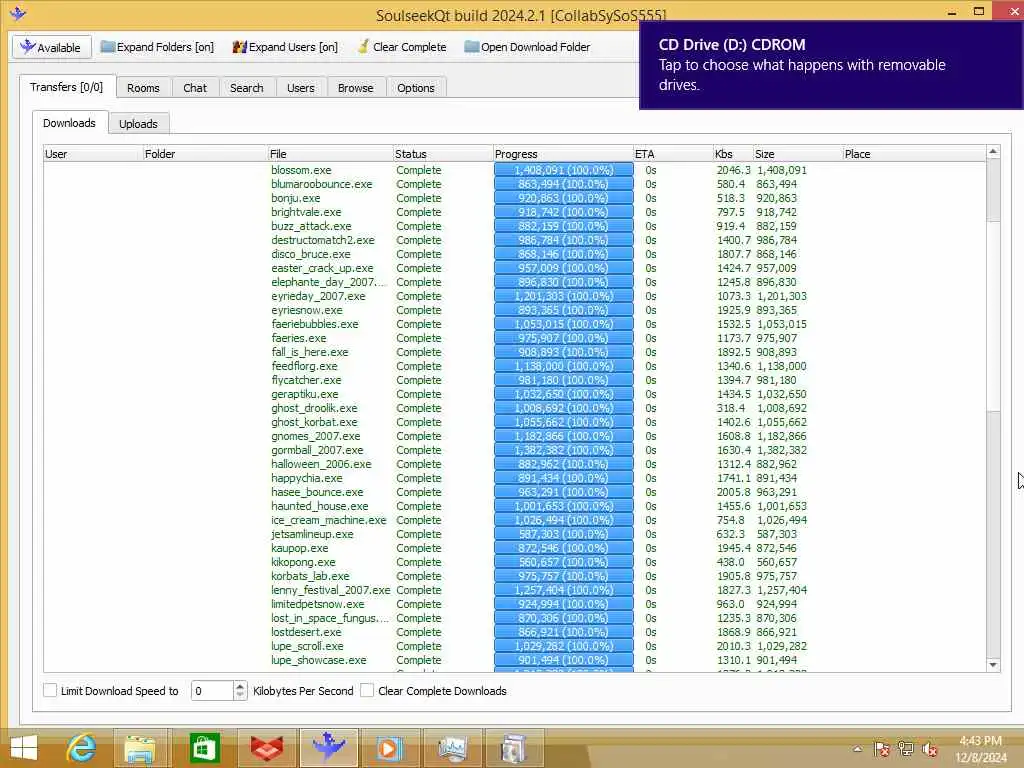Viewport: 1024px width, 768px height.
Task: Click Clear Complete in the toolbar
Action: tap(402, 47)
